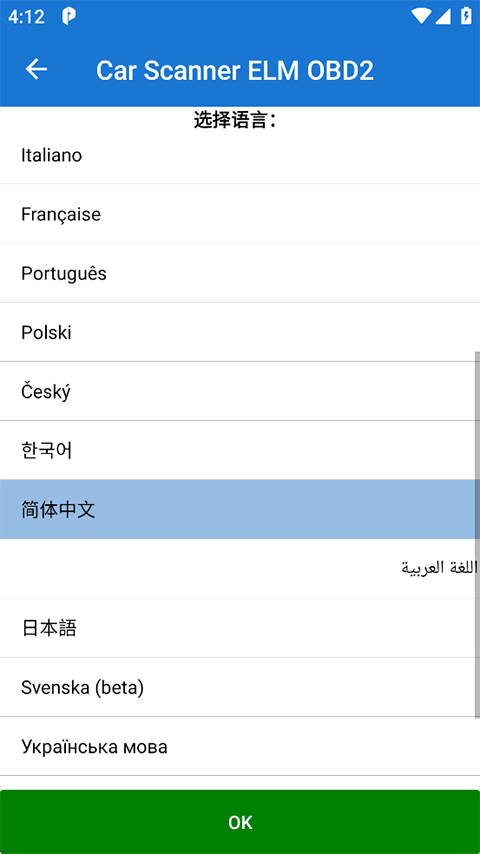Screen dimensions: 480x854
Task: Choose Svenska (beta) language
Action: click(240, 687)
